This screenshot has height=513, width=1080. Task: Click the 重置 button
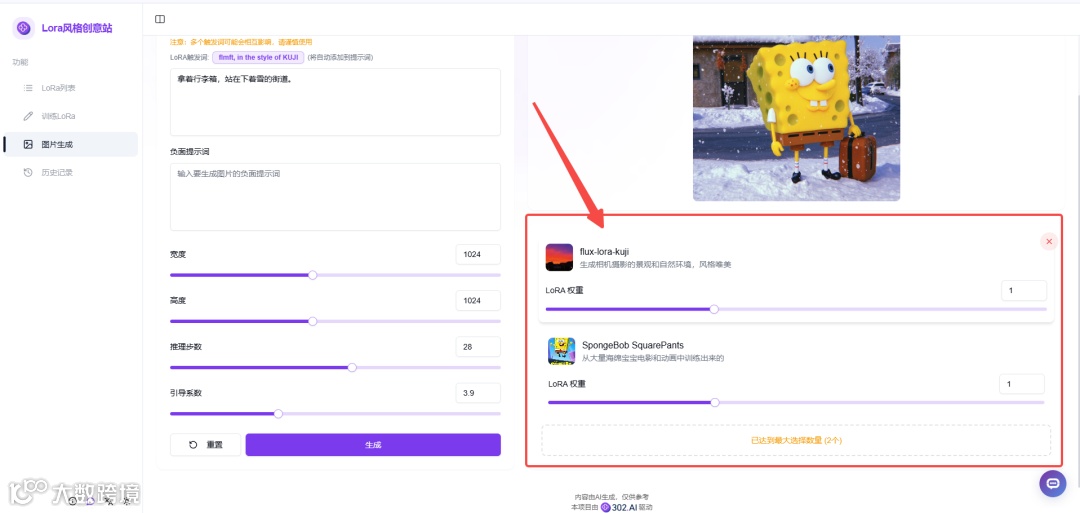coord(205,445)
